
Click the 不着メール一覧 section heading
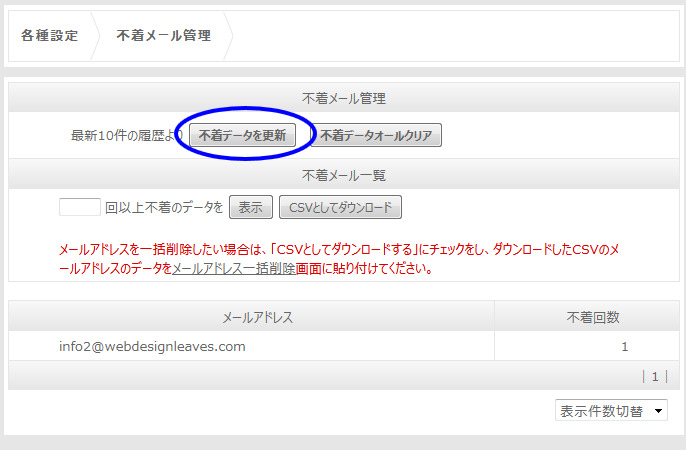[344, 175]
